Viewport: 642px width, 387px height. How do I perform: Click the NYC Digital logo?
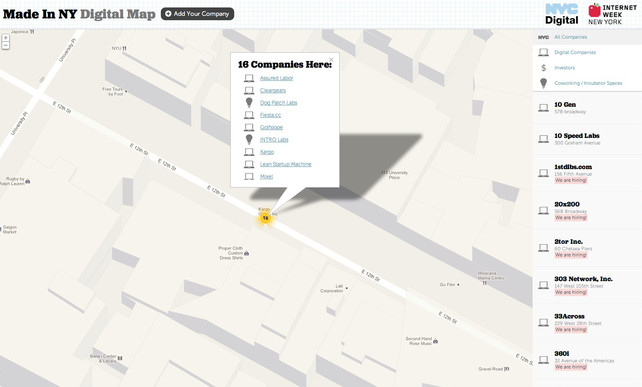click(562, 14)
